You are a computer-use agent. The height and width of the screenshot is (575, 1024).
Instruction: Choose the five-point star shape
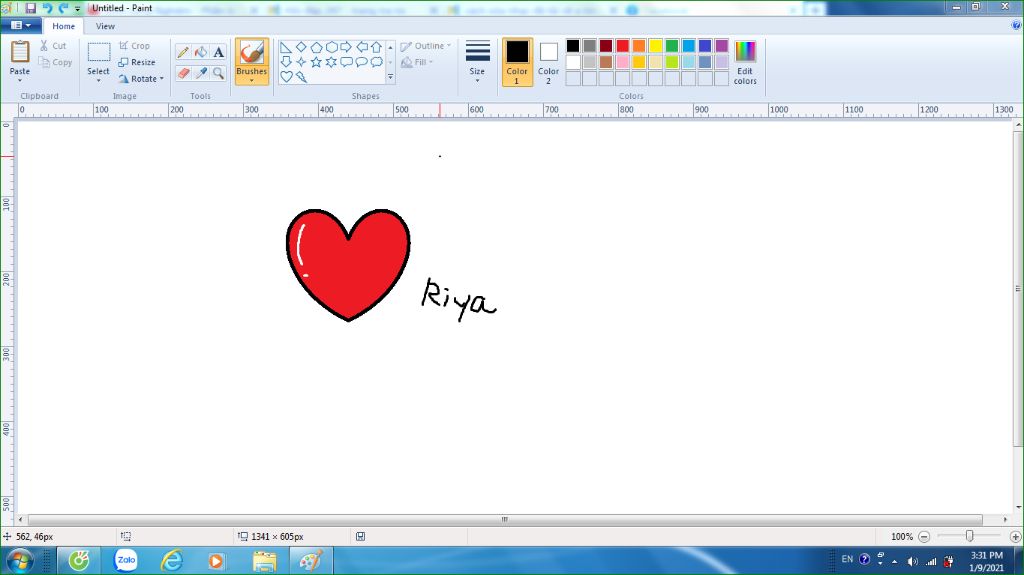point(316,62)
